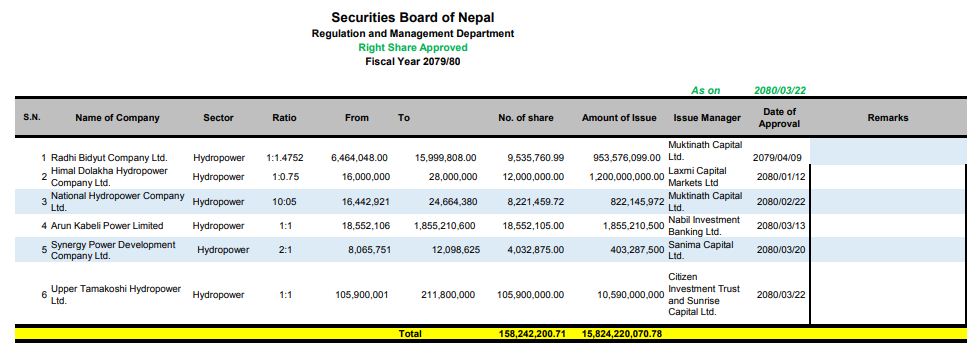This screenshot has width=978, height=364.
Task: Select the 'Amount of Issue' header
Action: [x=619, y=118]
